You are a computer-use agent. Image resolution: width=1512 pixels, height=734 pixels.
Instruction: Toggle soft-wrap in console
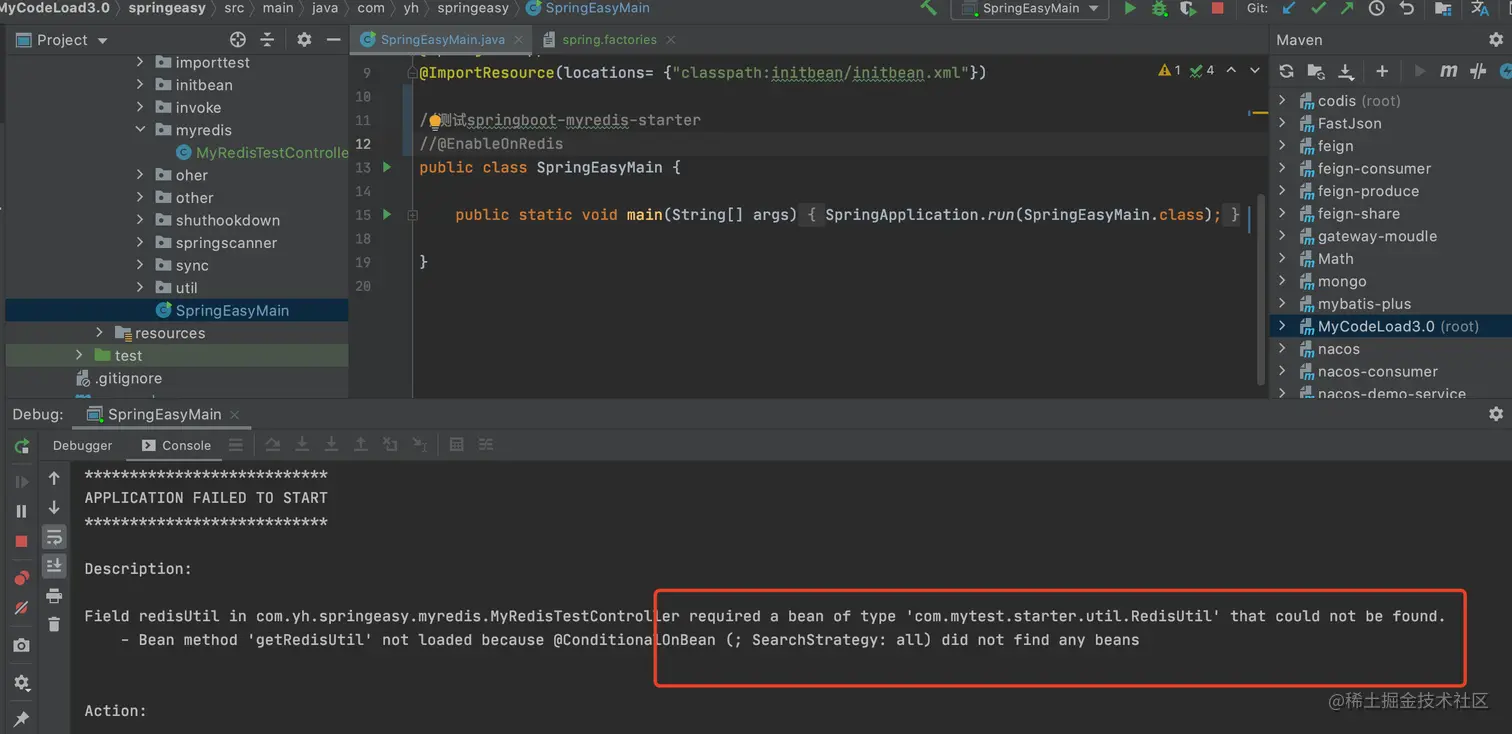[x=54, y=537]
